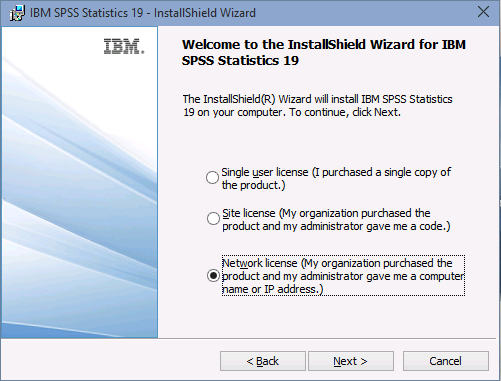The width and height of the screenshot is (501, 381).
Task: Go to the next step with Next >
Action: click(351, 361)
